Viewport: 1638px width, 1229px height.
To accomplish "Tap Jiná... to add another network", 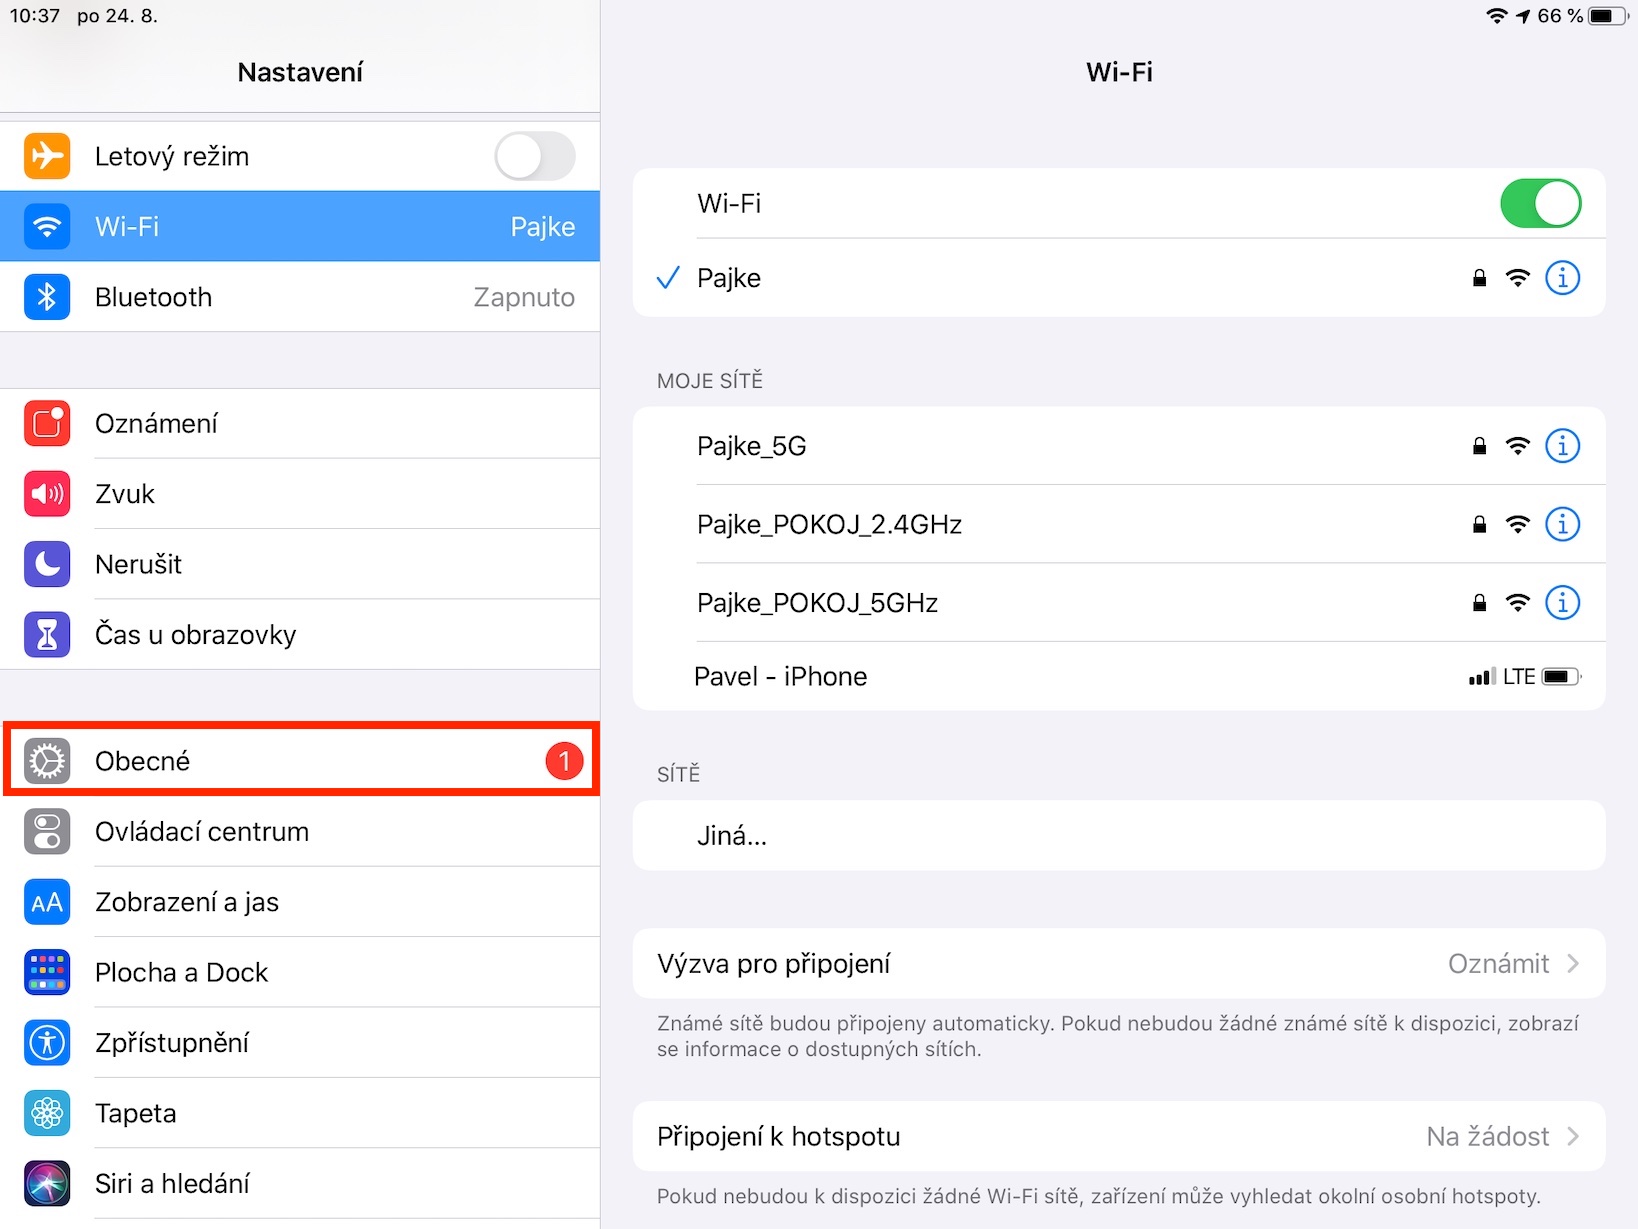I will [1119, 836].
